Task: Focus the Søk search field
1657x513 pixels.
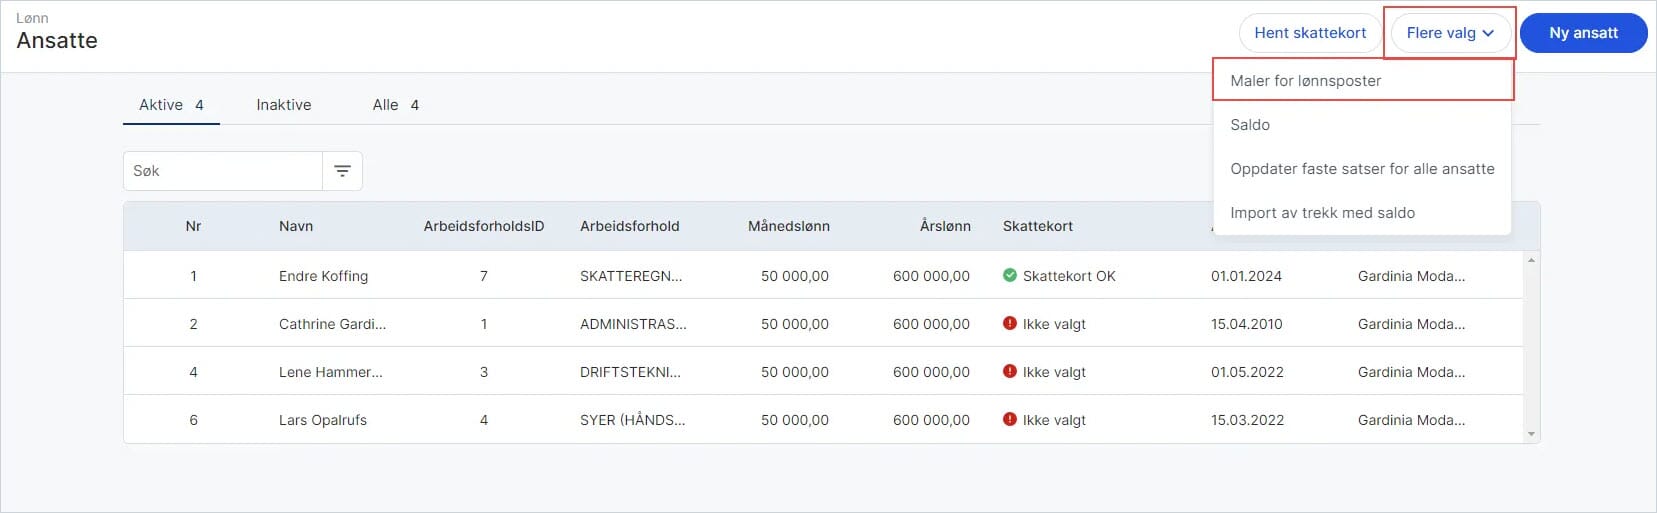Action: pos(223,171)
